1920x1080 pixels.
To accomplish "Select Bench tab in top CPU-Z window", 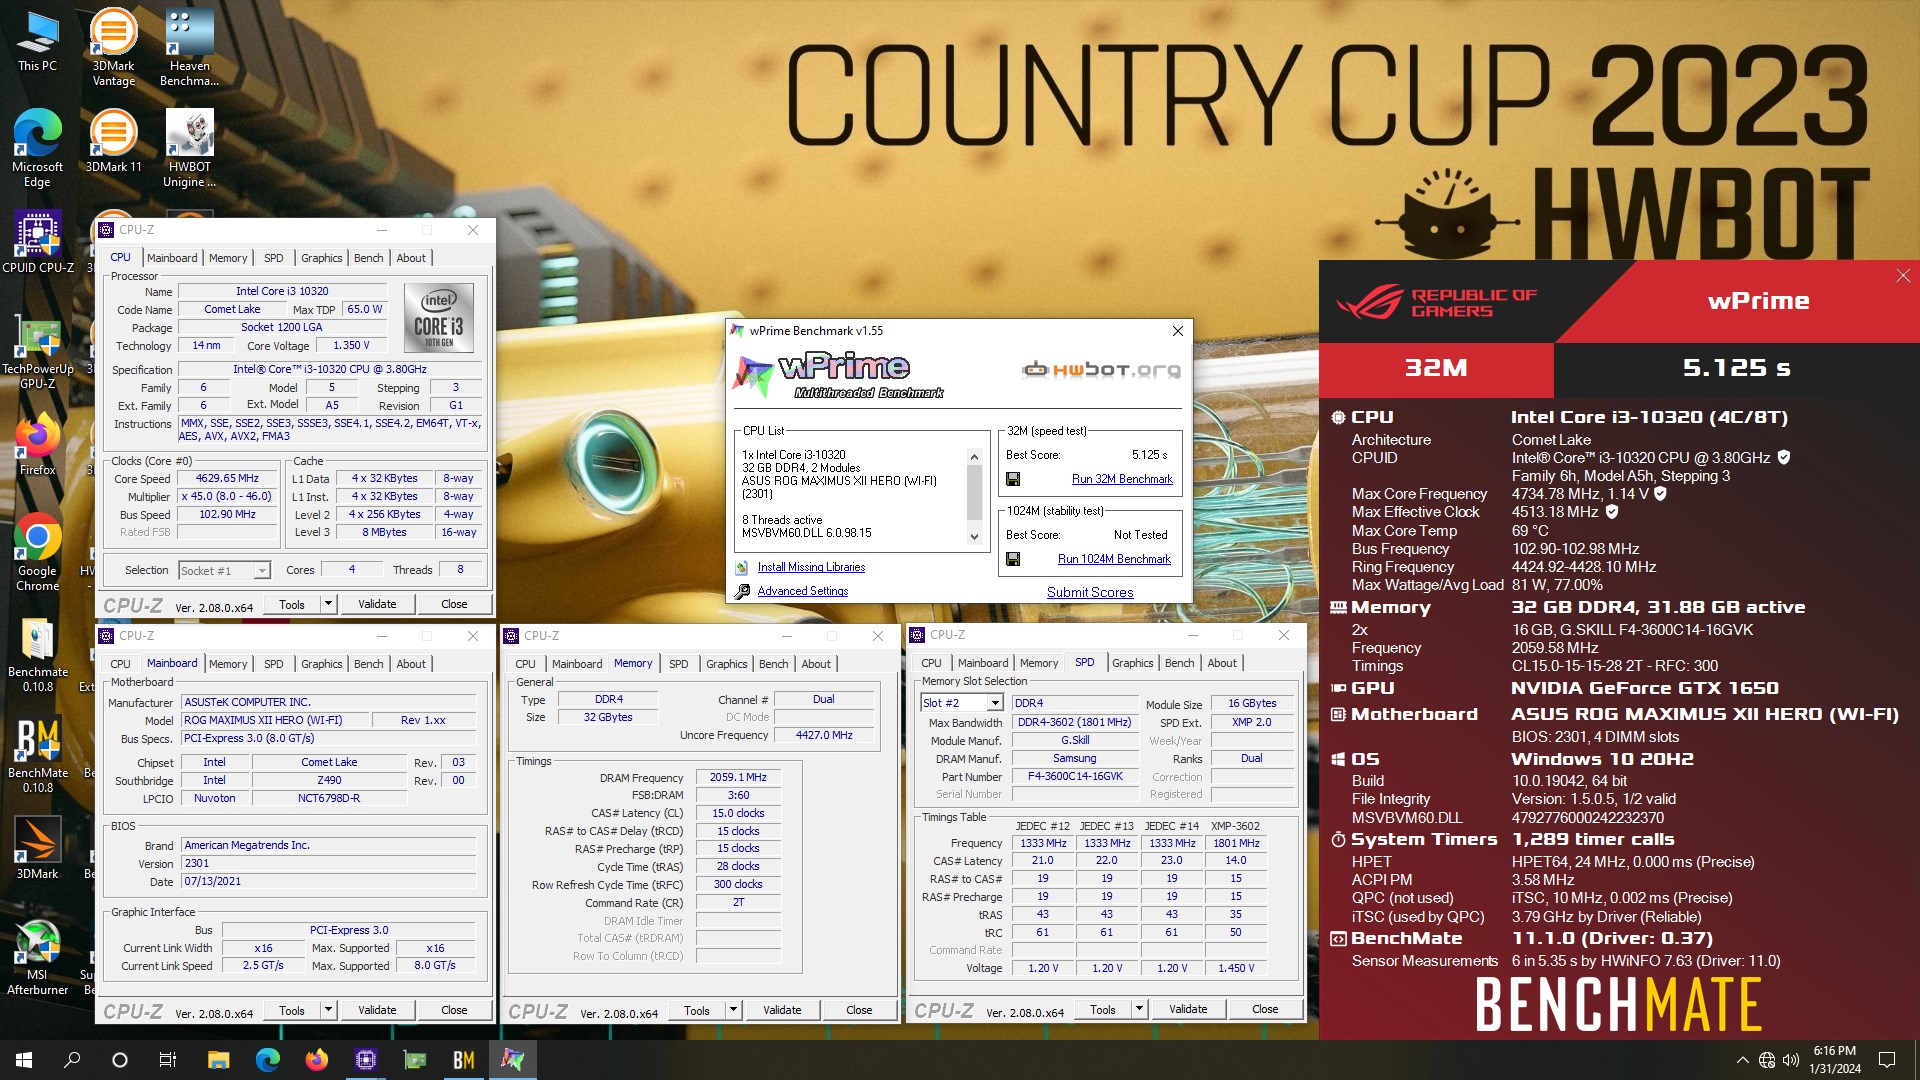I will tap(369, 258).
